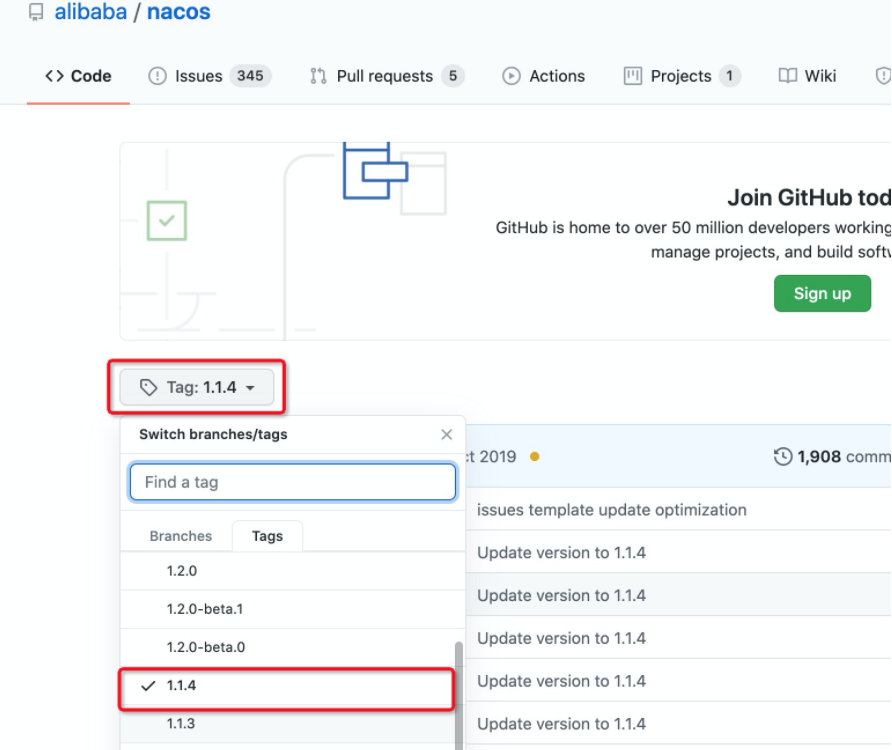Go to the Actions tab
Screen dimensions: 892x750
tap(543, 76)
